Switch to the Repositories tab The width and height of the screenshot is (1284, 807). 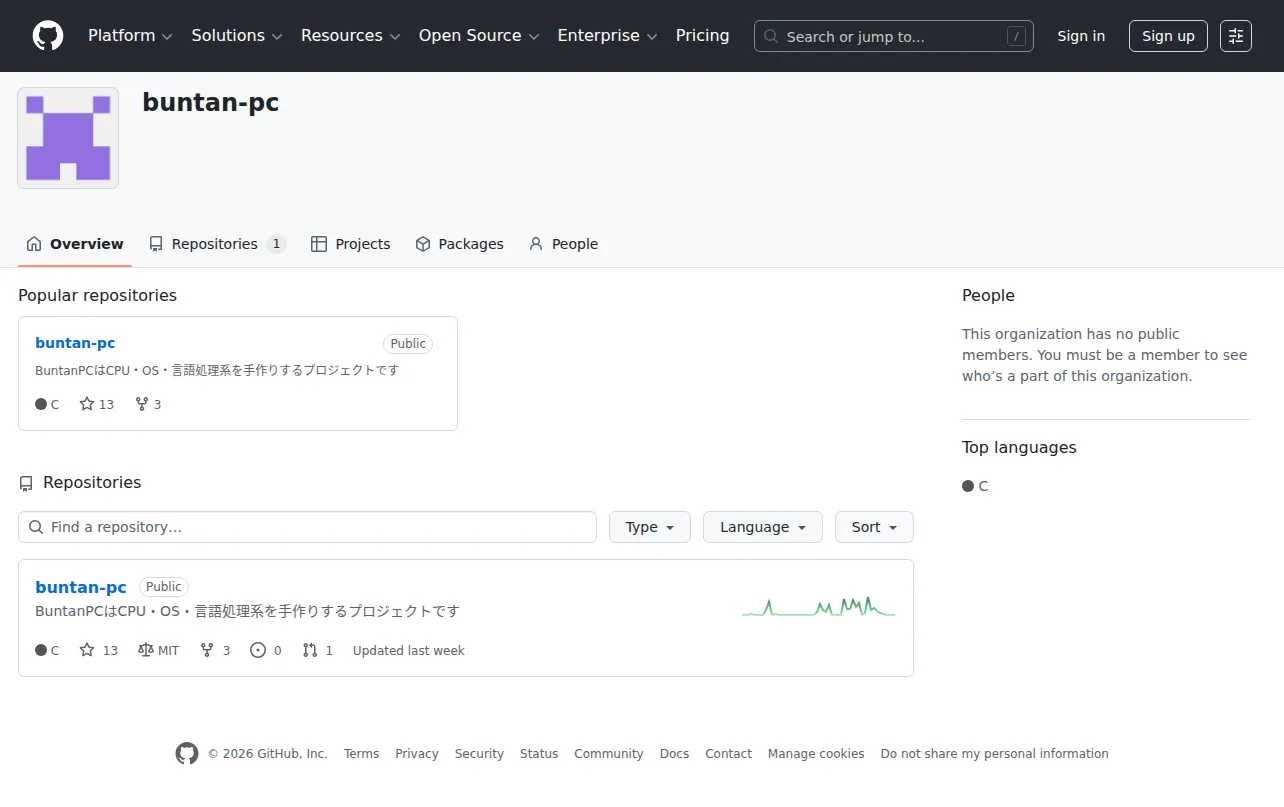(217, 244)
